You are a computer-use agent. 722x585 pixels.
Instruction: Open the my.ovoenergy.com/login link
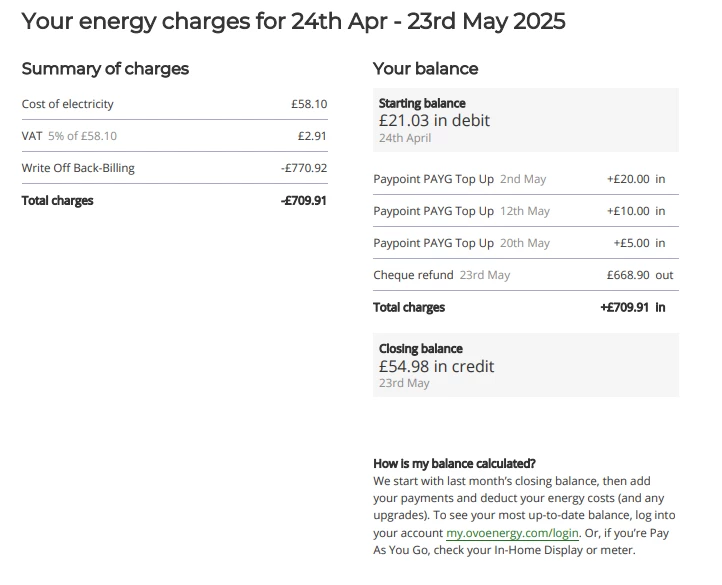click(512, 533)
